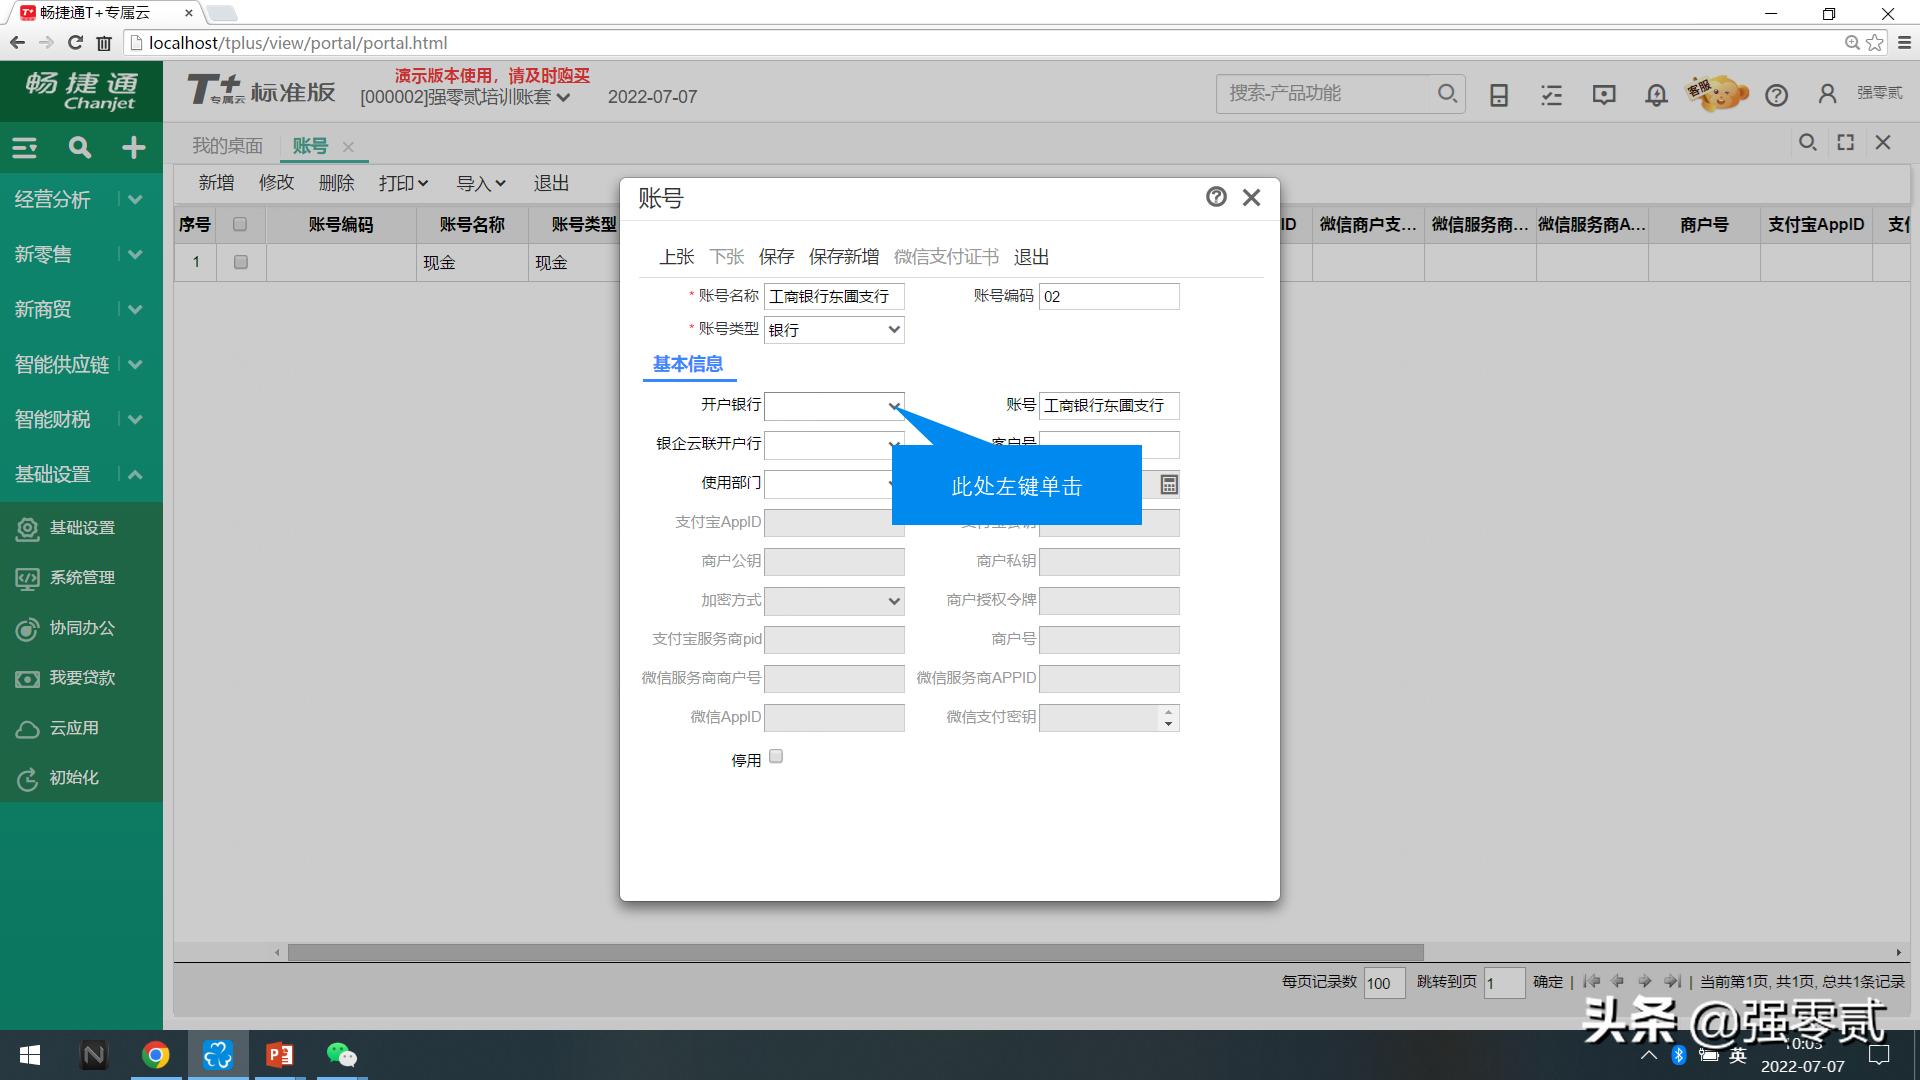
Task: Collapse the 基础设置 menu group
Action: (135, 474)
